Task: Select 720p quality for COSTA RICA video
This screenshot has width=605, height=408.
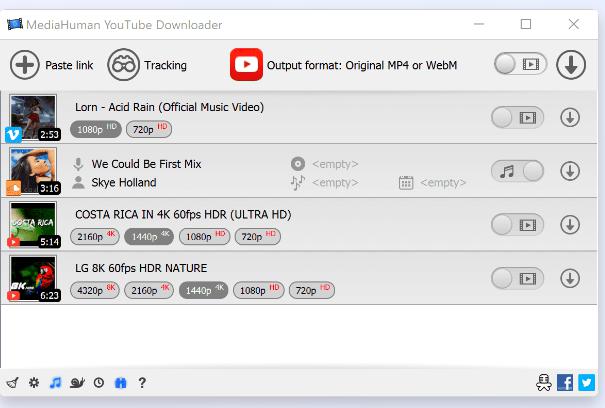Action: pos(258,237)
